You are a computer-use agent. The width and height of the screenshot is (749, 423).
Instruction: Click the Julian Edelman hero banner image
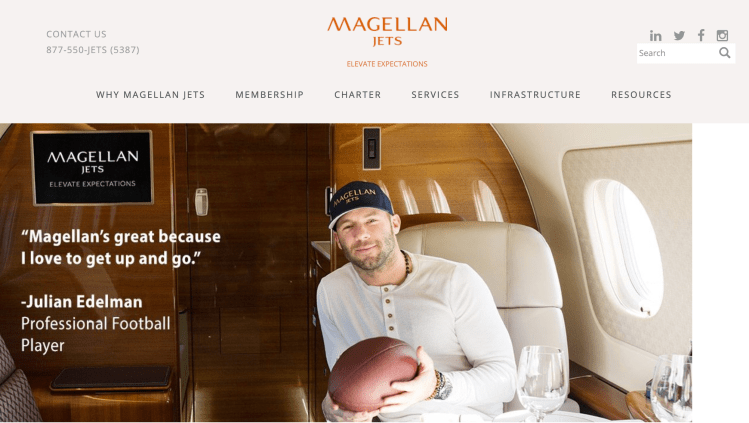pyautogui.click(x=346, y=273)
